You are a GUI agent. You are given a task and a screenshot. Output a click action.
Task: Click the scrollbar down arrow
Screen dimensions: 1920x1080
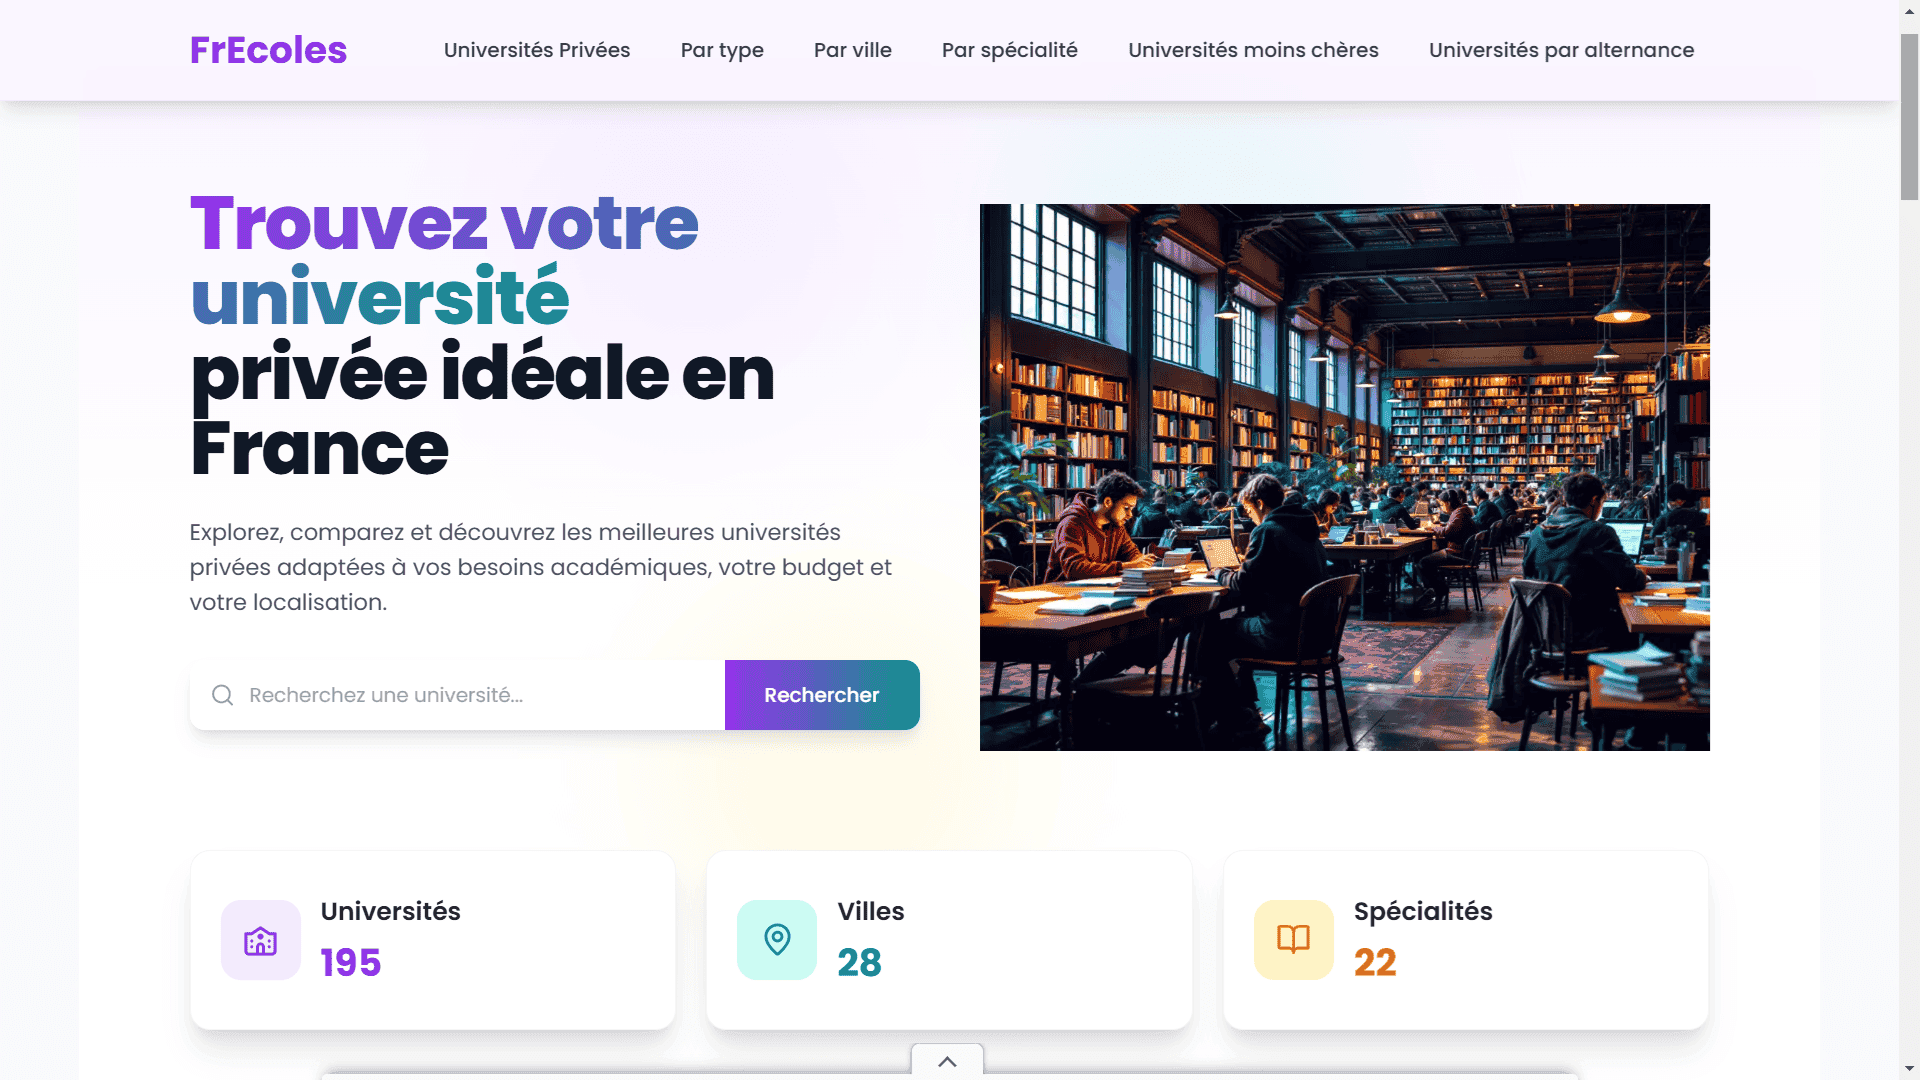[x=1909, y=1069]
